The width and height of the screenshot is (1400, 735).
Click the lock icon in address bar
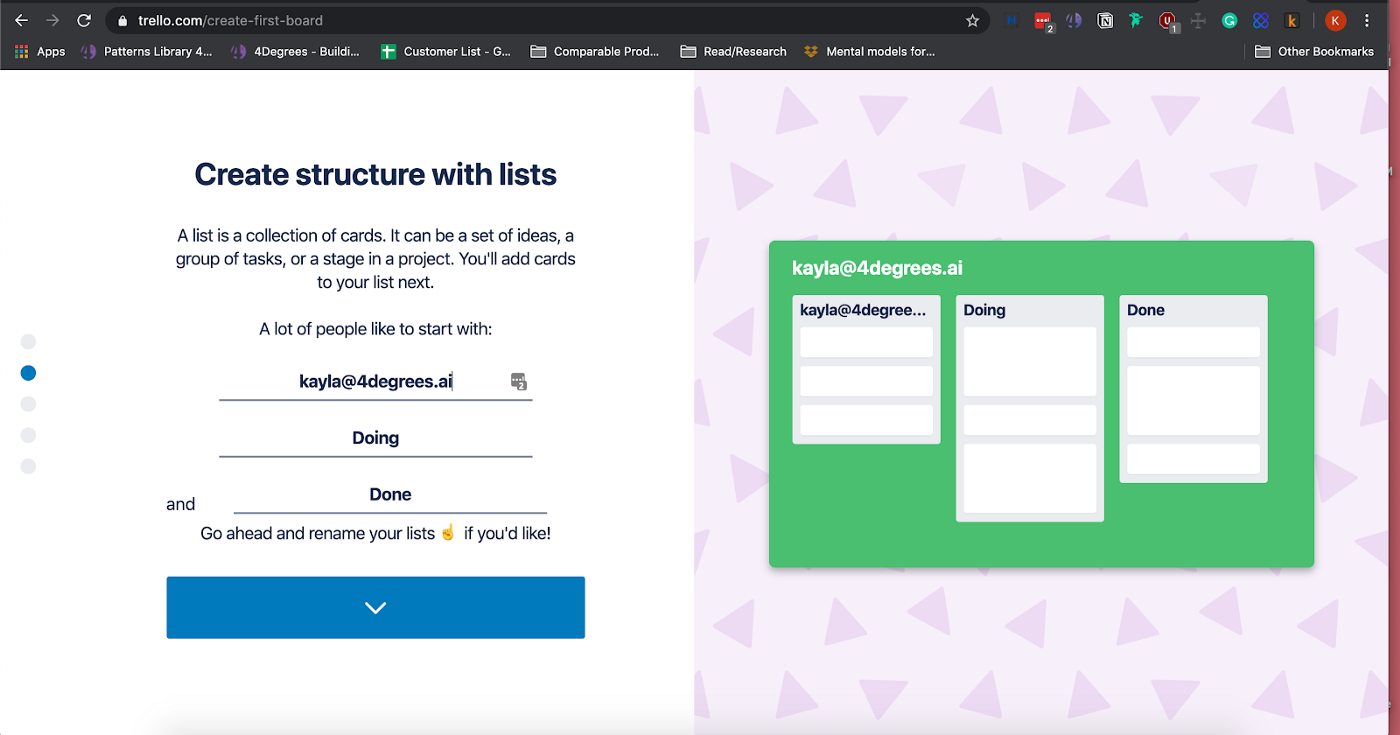pos(123,20)
